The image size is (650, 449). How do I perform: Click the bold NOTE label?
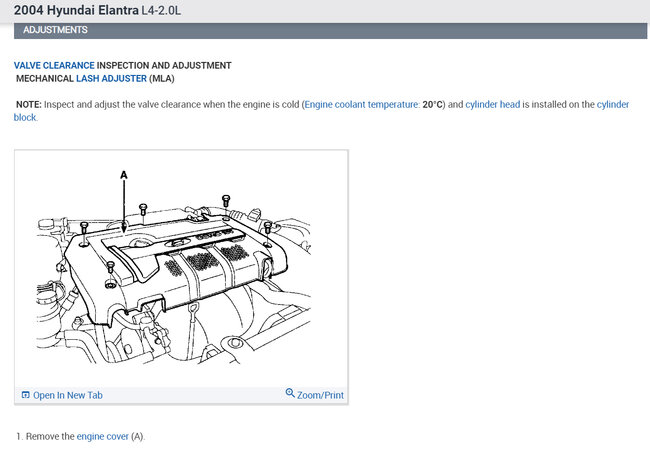pos(30,104)
